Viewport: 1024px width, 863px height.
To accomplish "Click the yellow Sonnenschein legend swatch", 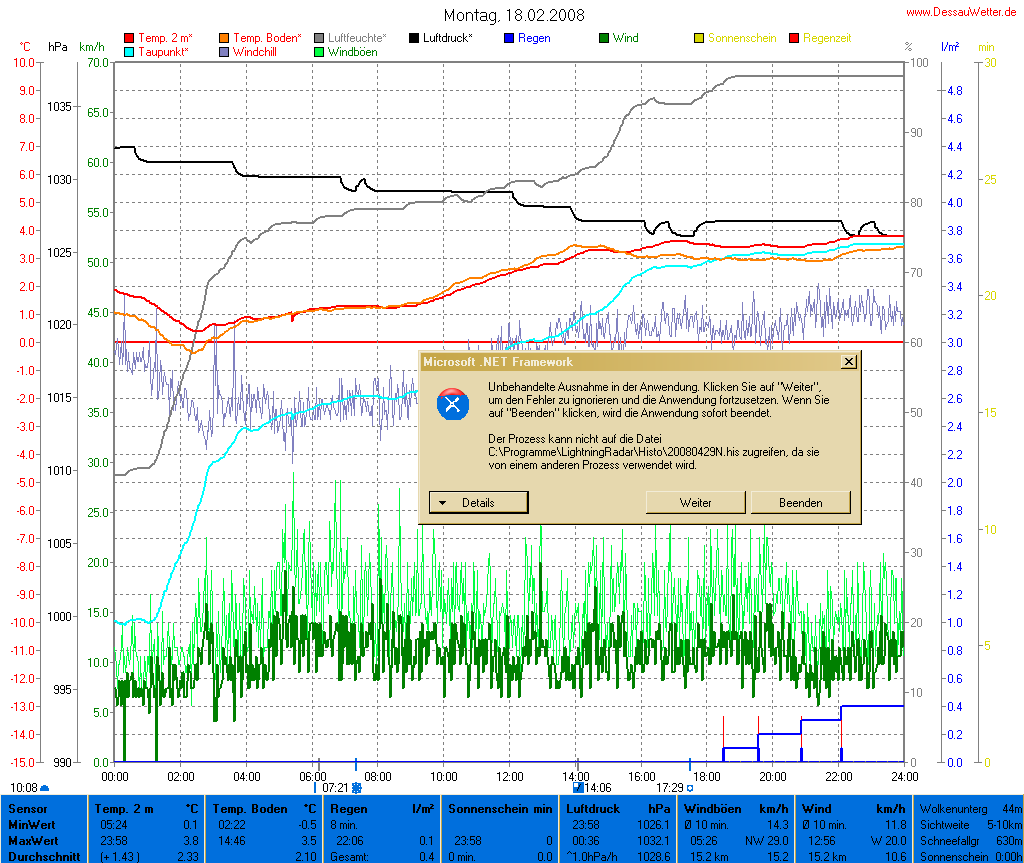I will 699,38.
